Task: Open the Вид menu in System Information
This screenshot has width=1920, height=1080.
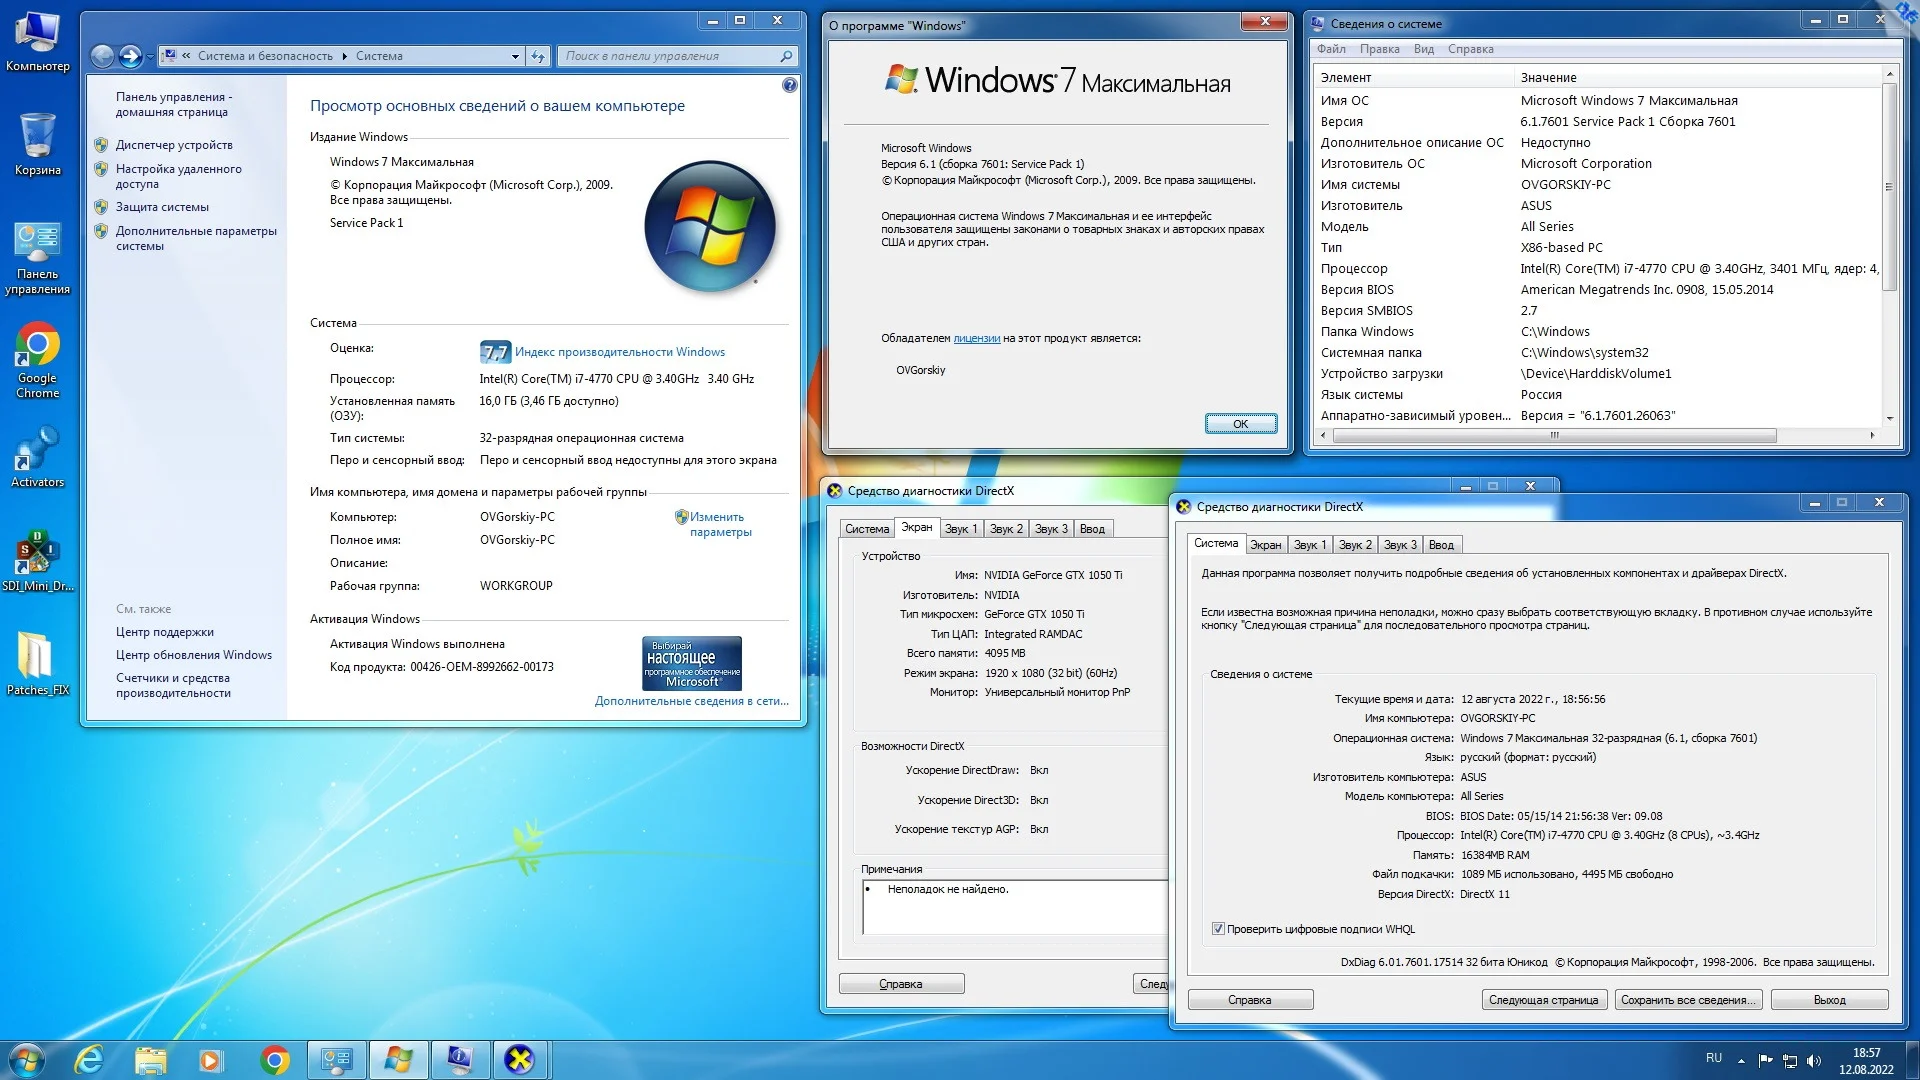Action: [x=1423, y=49]
